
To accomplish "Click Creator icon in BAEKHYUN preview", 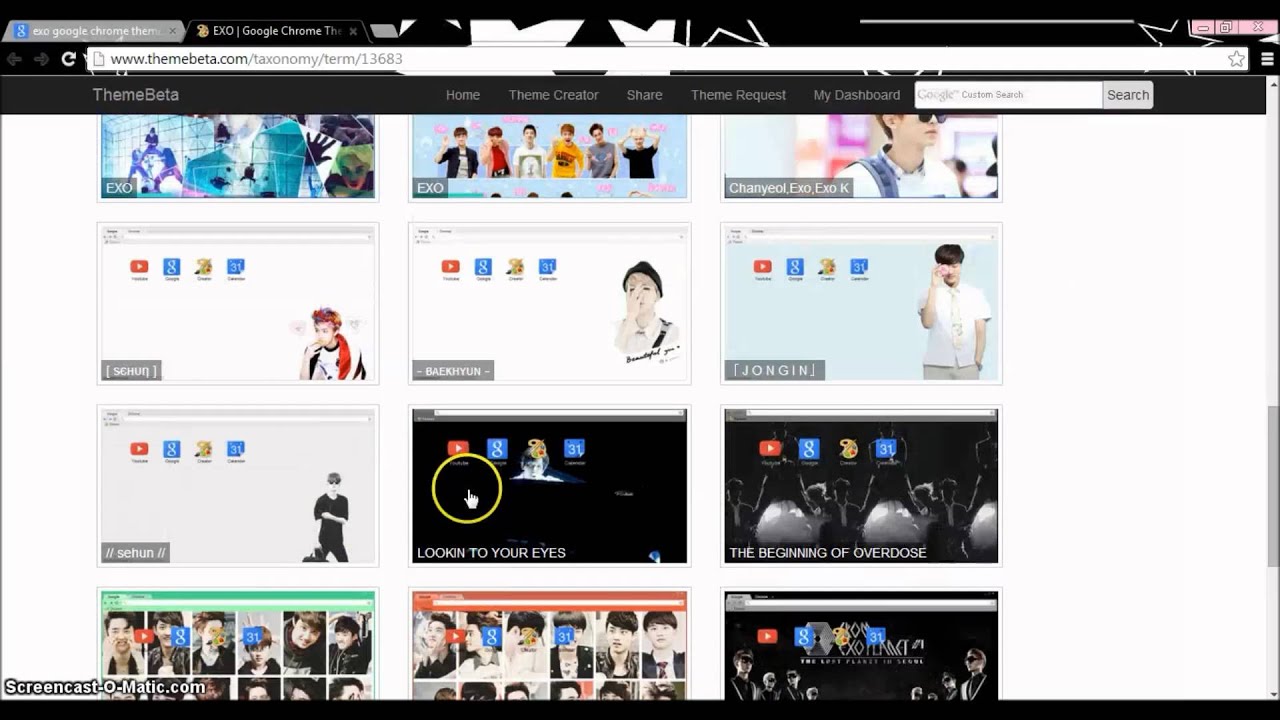I will coord(515,267).
